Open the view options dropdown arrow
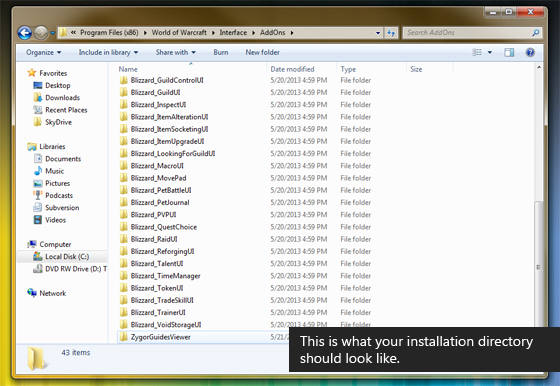Image resolution: width=560 pixels, height=386 pixels. coord(490,52)
